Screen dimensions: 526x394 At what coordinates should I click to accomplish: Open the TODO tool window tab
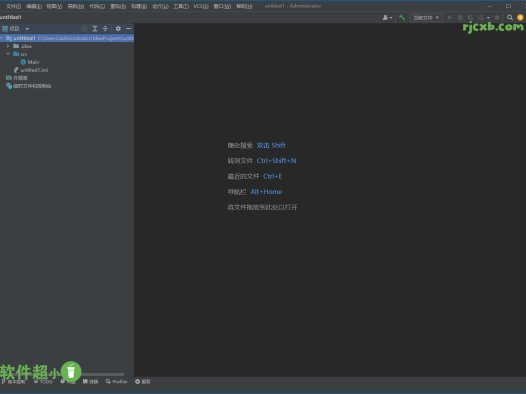click(44, 382)
